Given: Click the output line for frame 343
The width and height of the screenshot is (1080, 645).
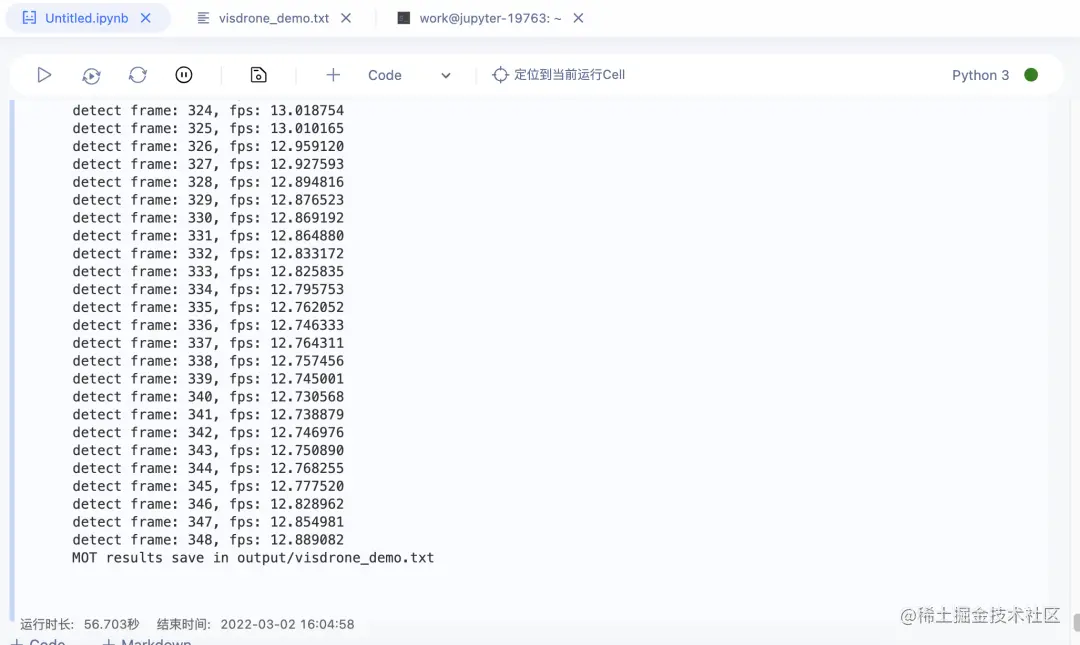Looking at the screenshot, I should pyautogui.click(x=207, y=451).
